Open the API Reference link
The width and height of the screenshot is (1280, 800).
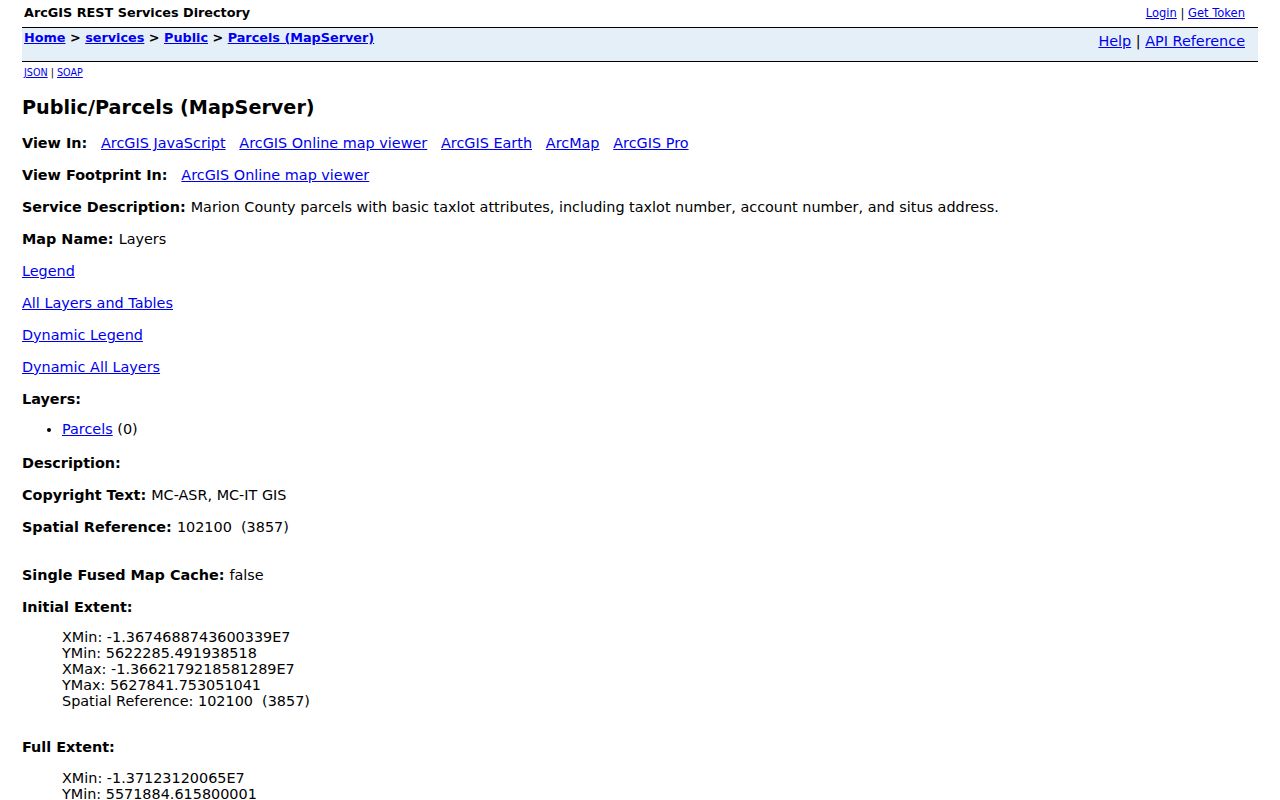click(x=1195, y=41)
